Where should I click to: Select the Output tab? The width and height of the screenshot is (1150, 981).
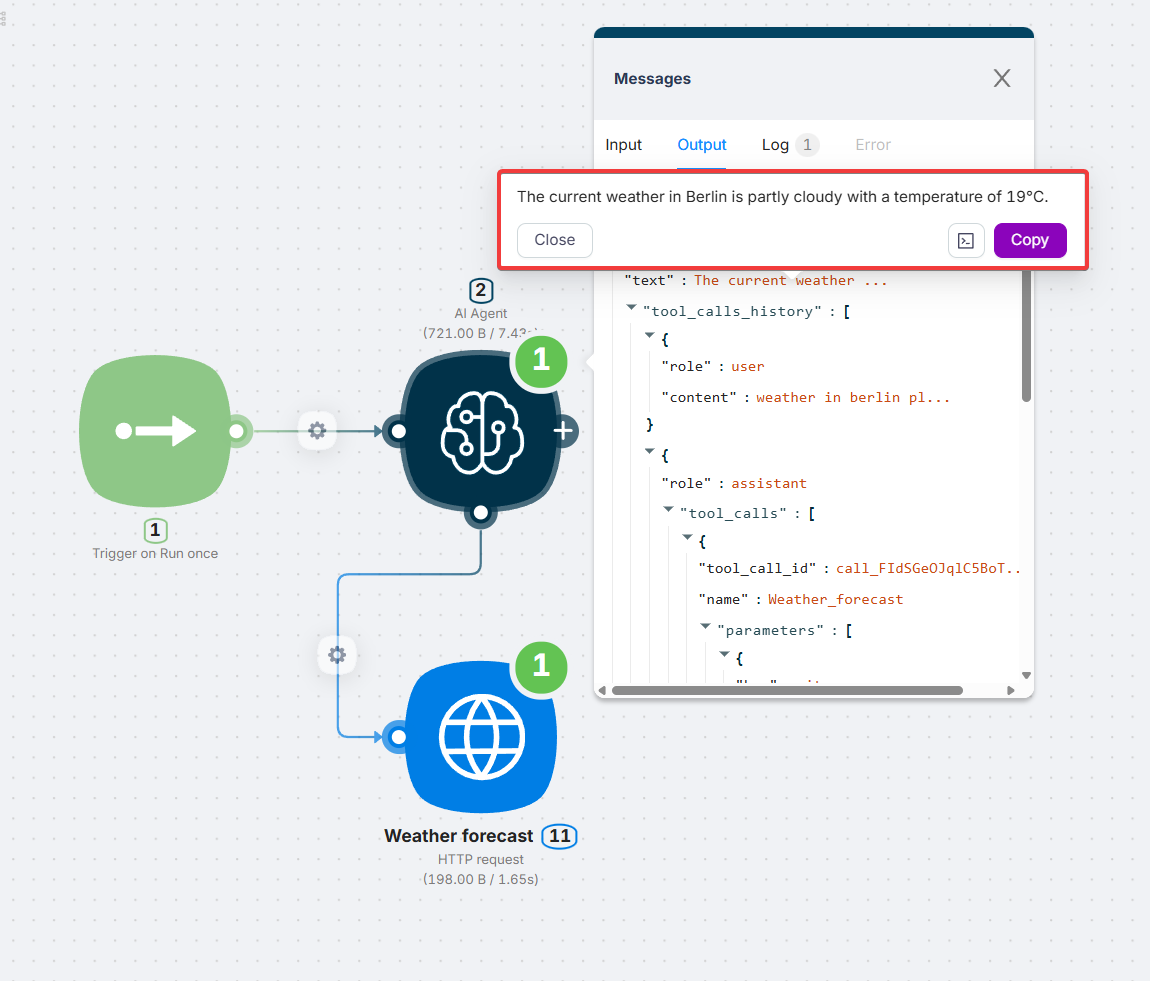point(702,145)
